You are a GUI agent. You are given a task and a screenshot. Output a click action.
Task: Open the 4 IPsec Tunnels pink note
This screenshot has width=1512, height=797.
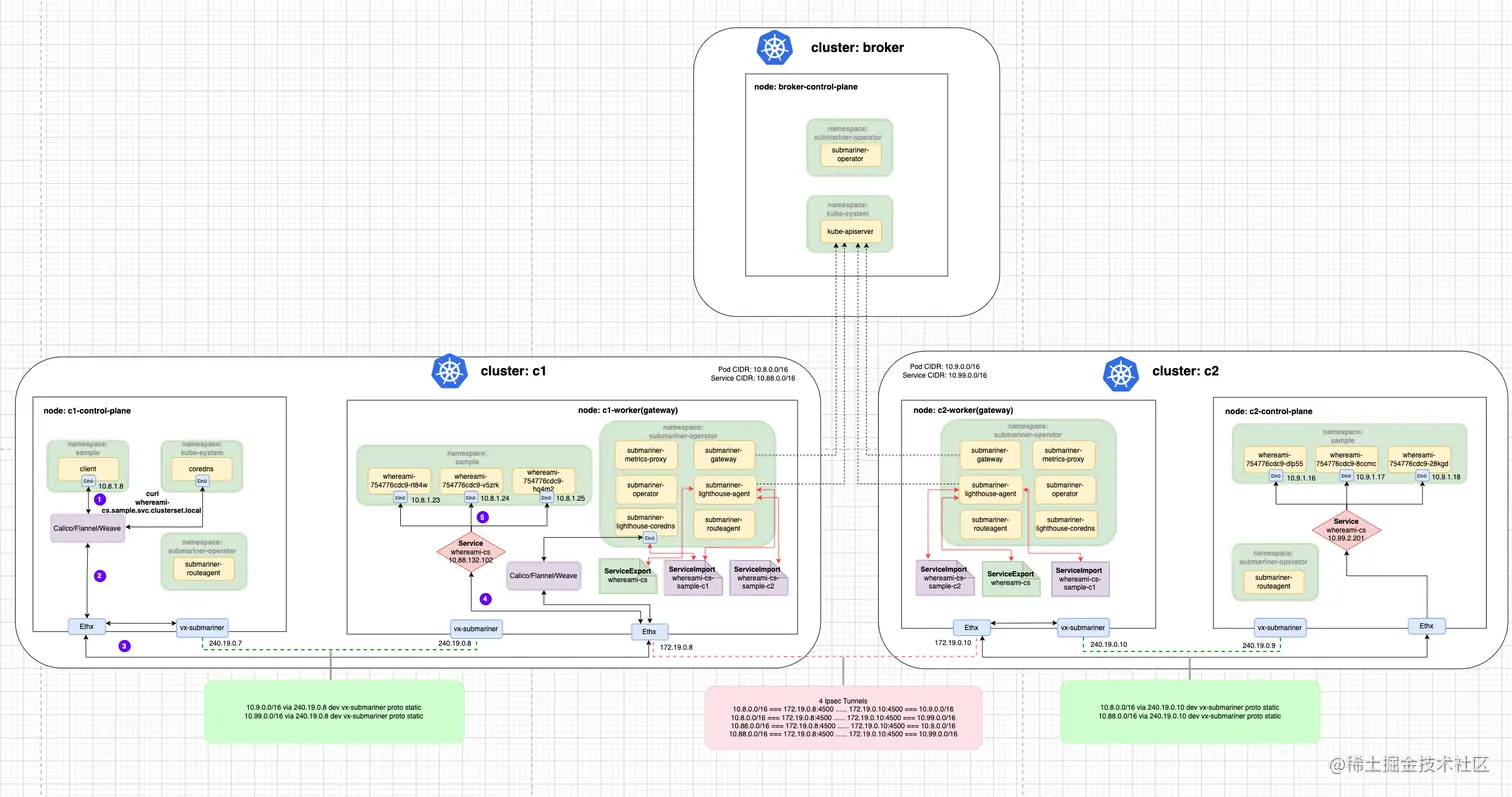843,718
